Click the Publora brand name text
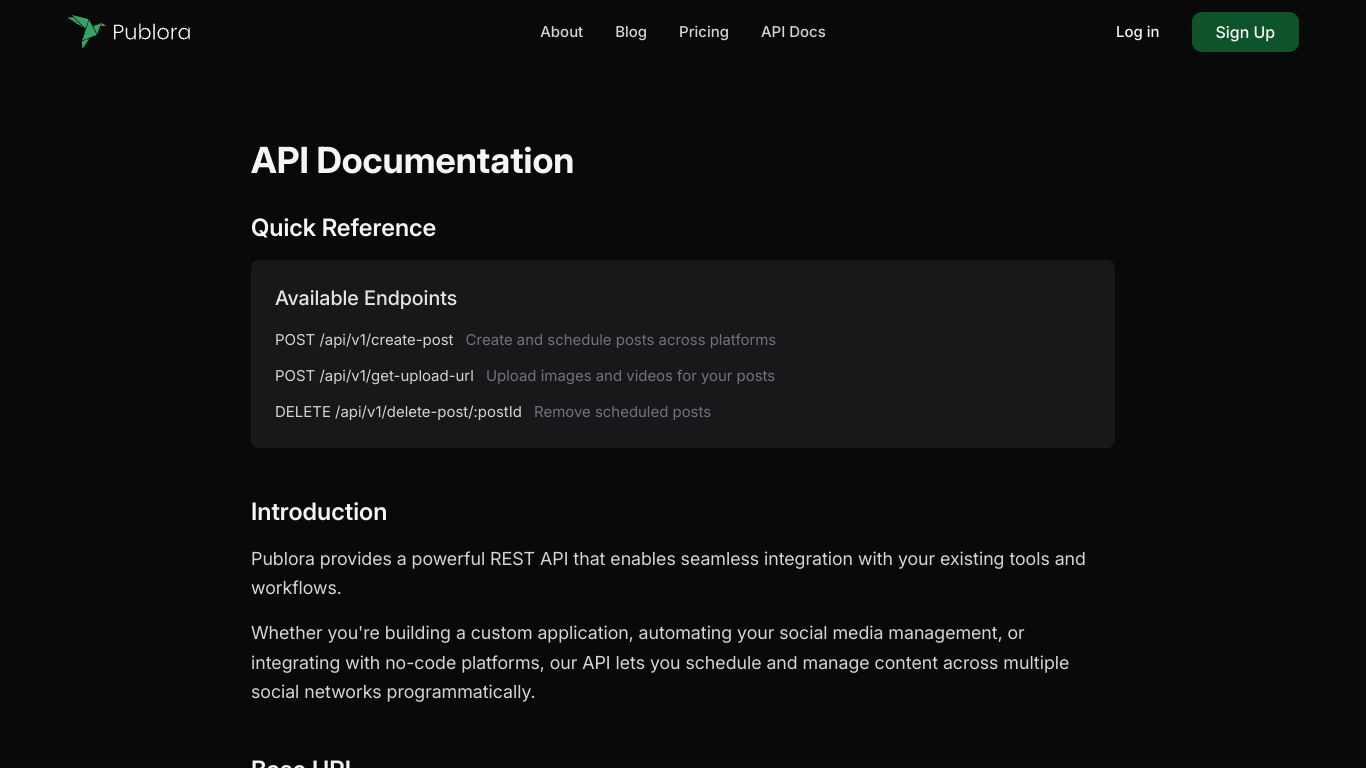Image resolution: width=1366 pixels, height=768 pixels. click(151, 32)
